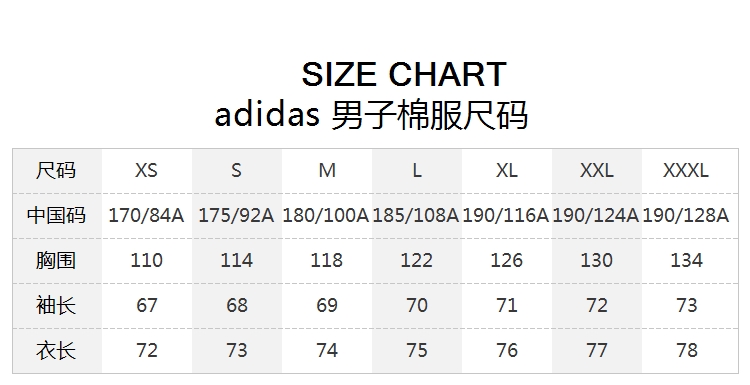Viewport: 750px width, 385px height.
Task: Click chest value 122 under L
Action: [416, 260]
